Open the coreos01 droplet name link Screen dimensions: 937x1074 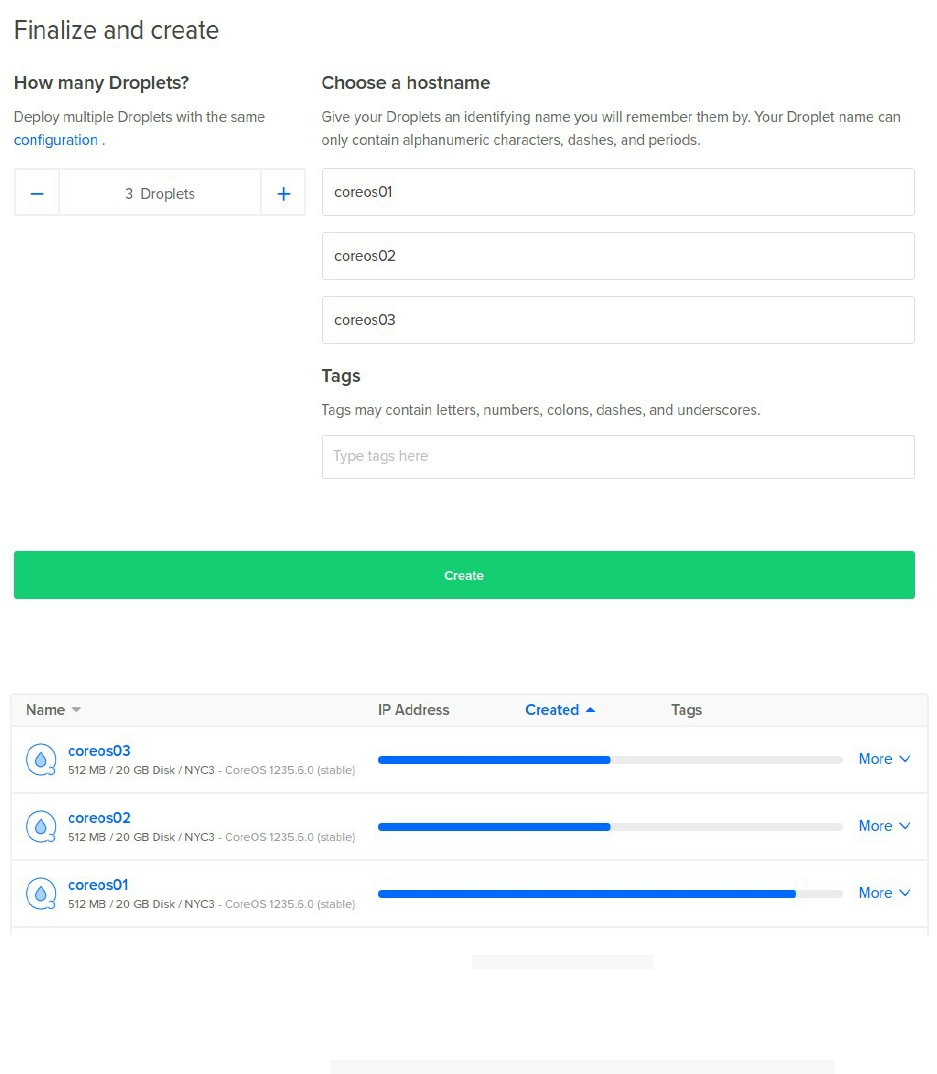[x=98, y=885]
